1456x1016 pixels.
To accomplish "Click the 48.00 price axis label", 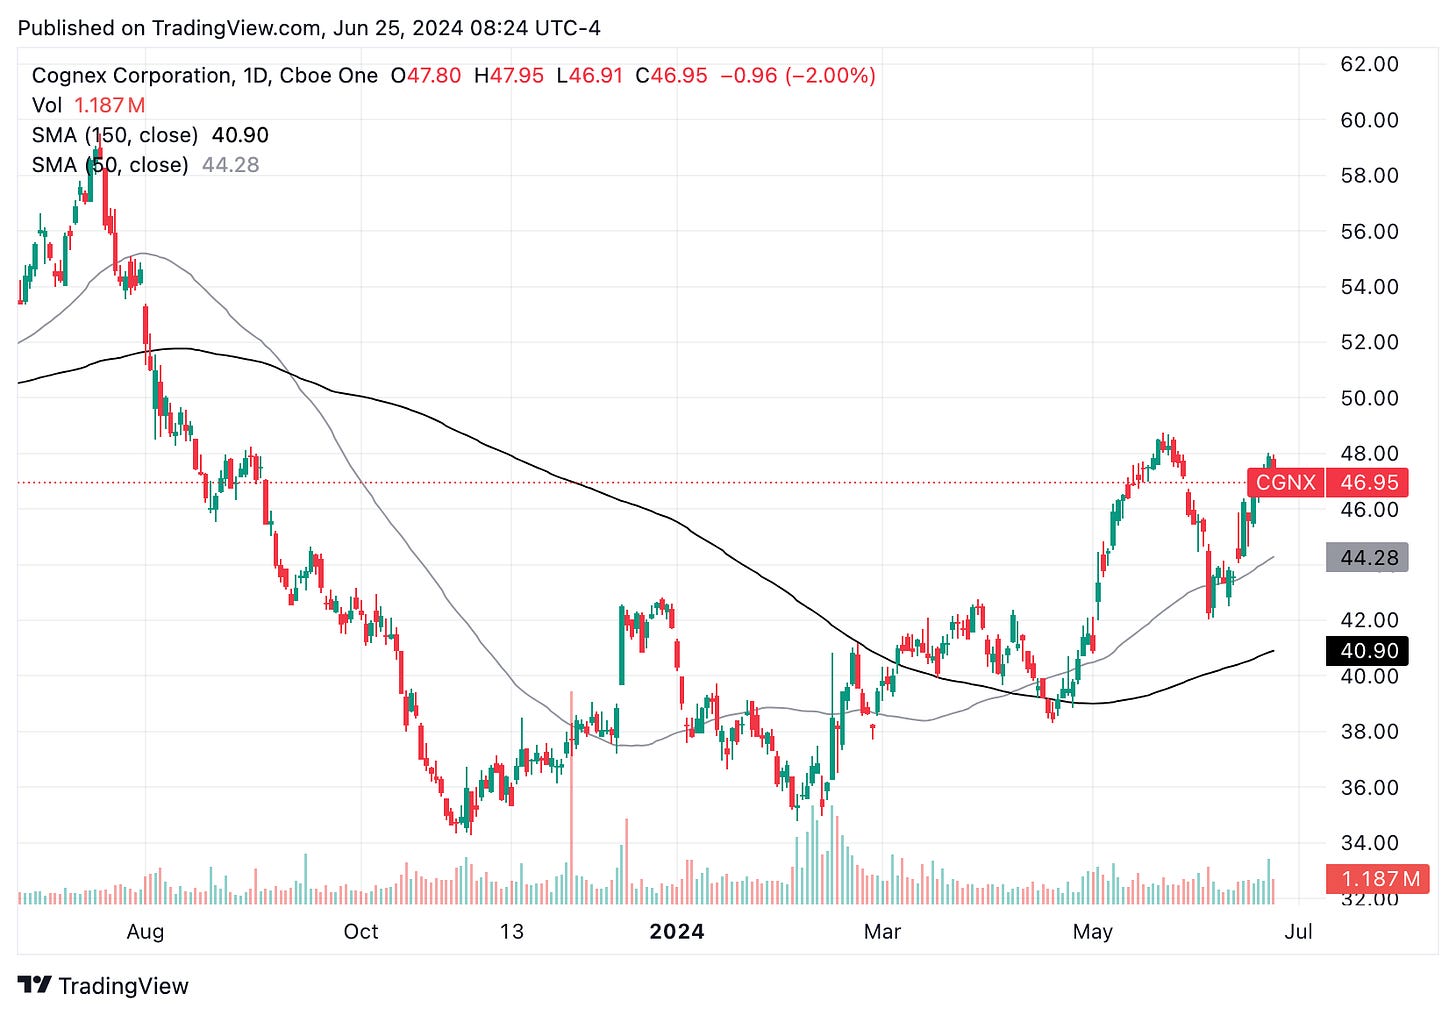I will pos(1369,454).
